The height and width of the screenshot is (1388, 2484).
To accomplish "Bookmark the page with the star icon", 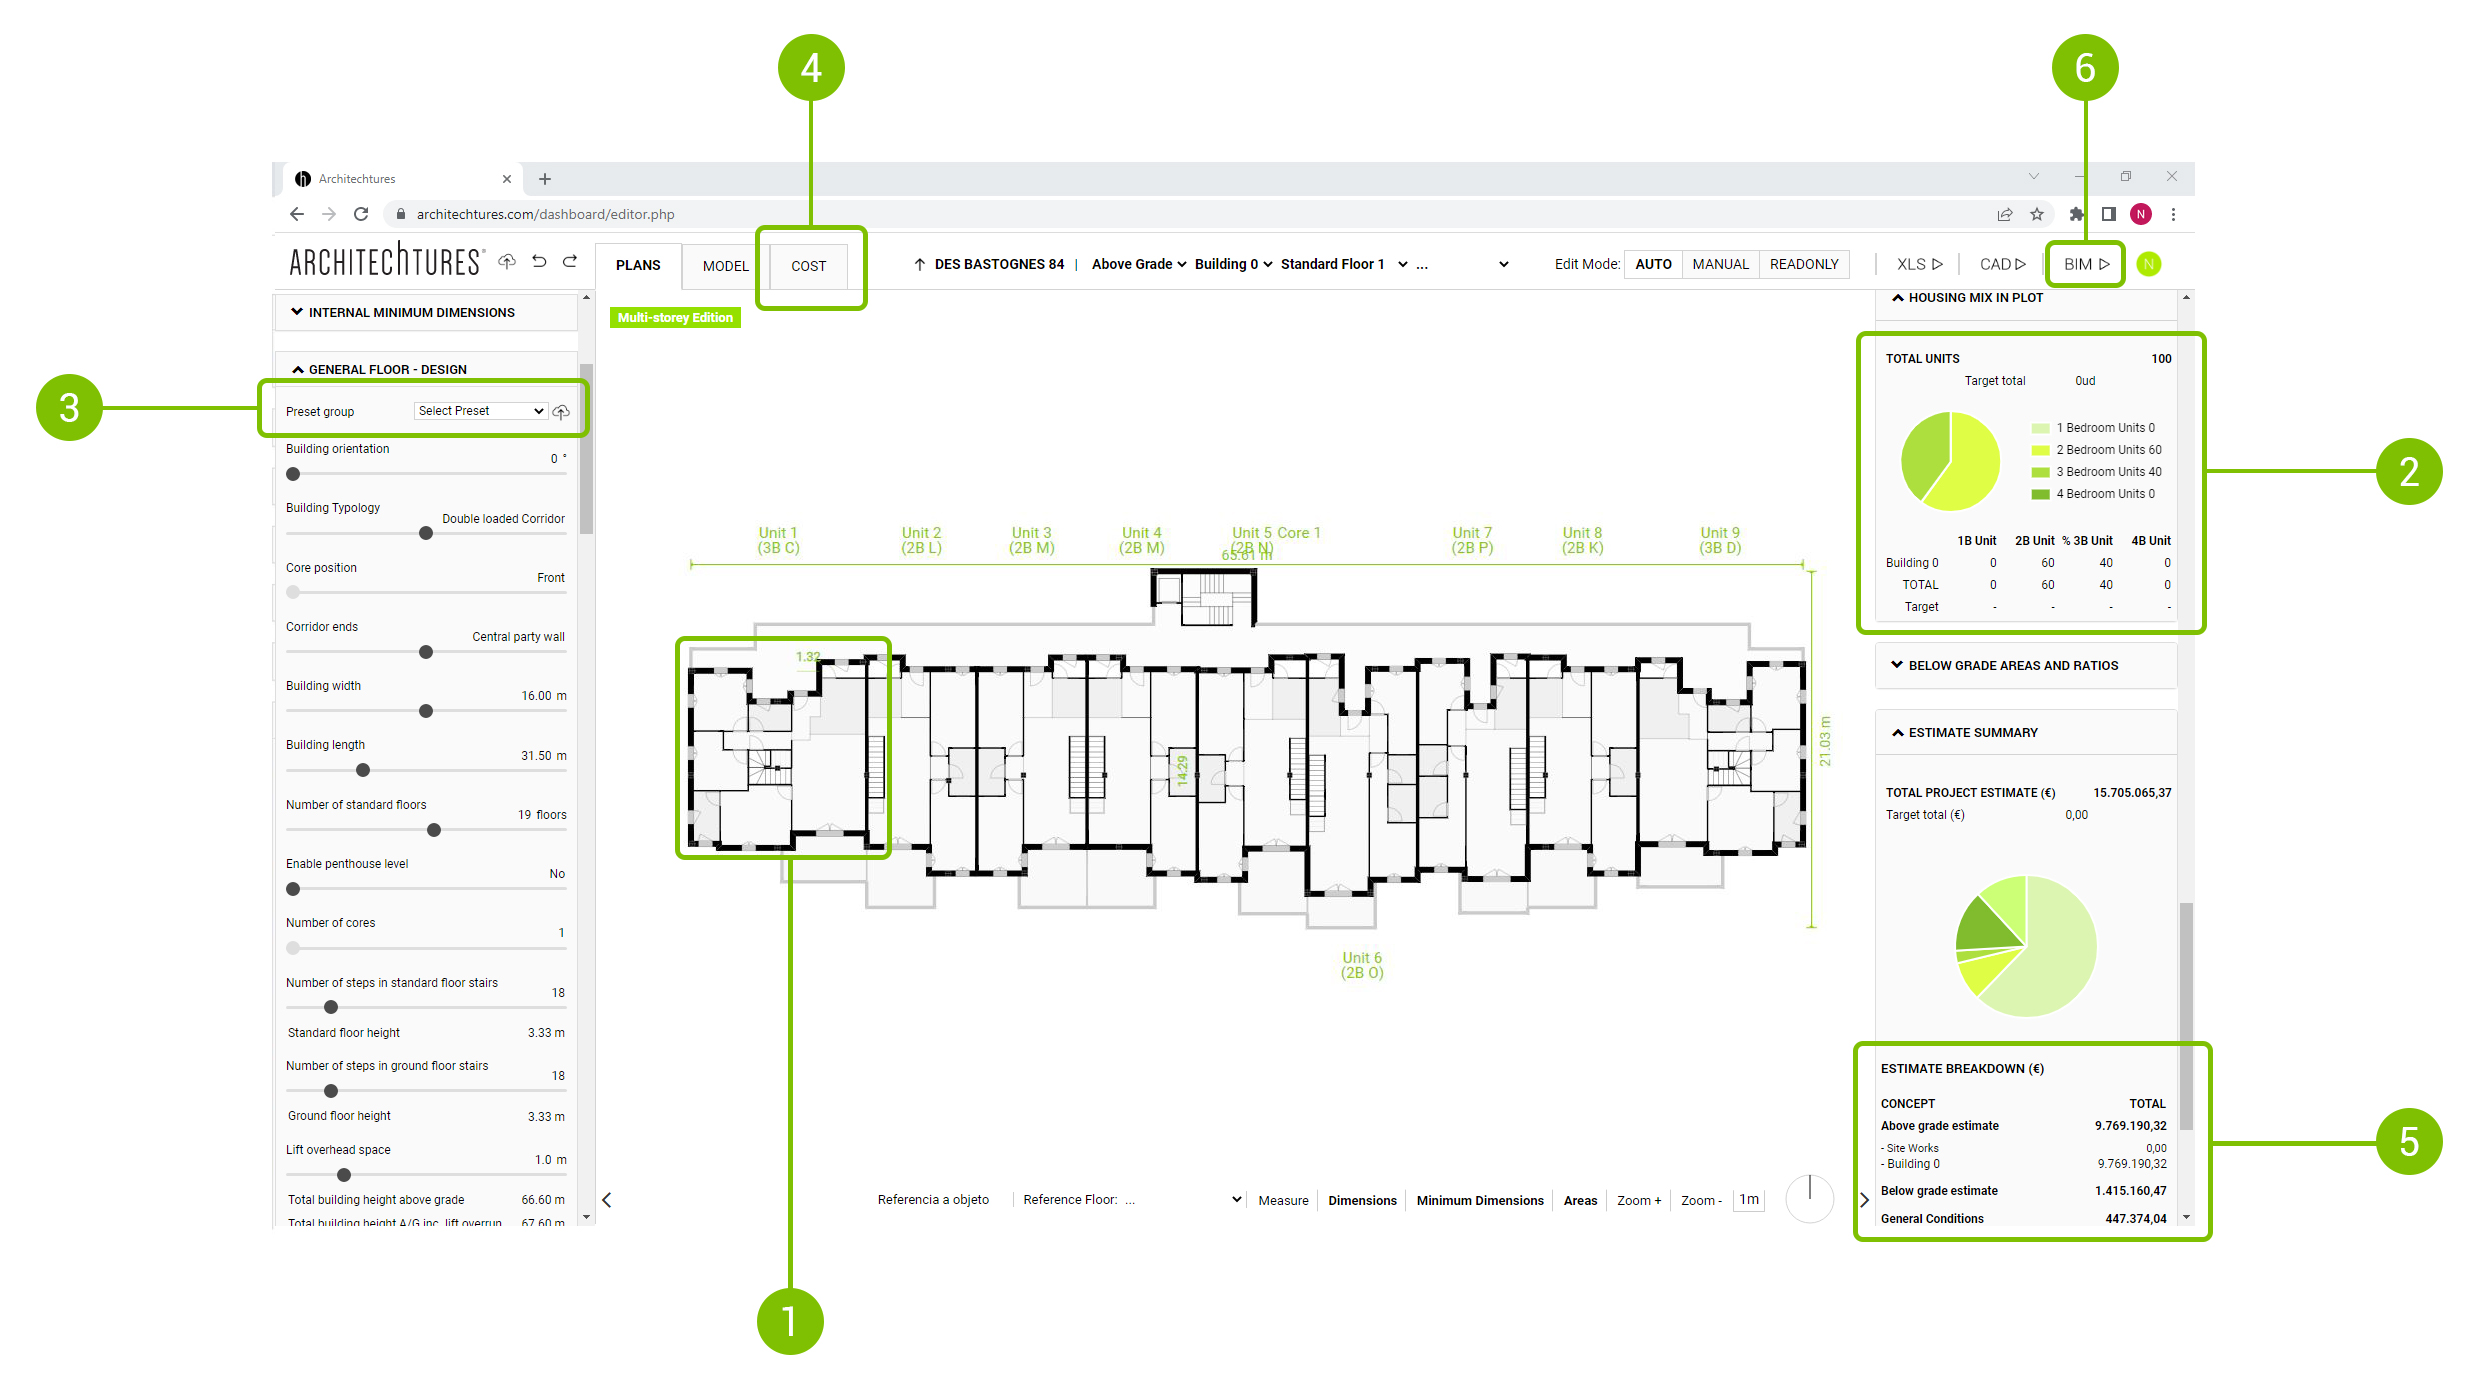I will 2037,214.
